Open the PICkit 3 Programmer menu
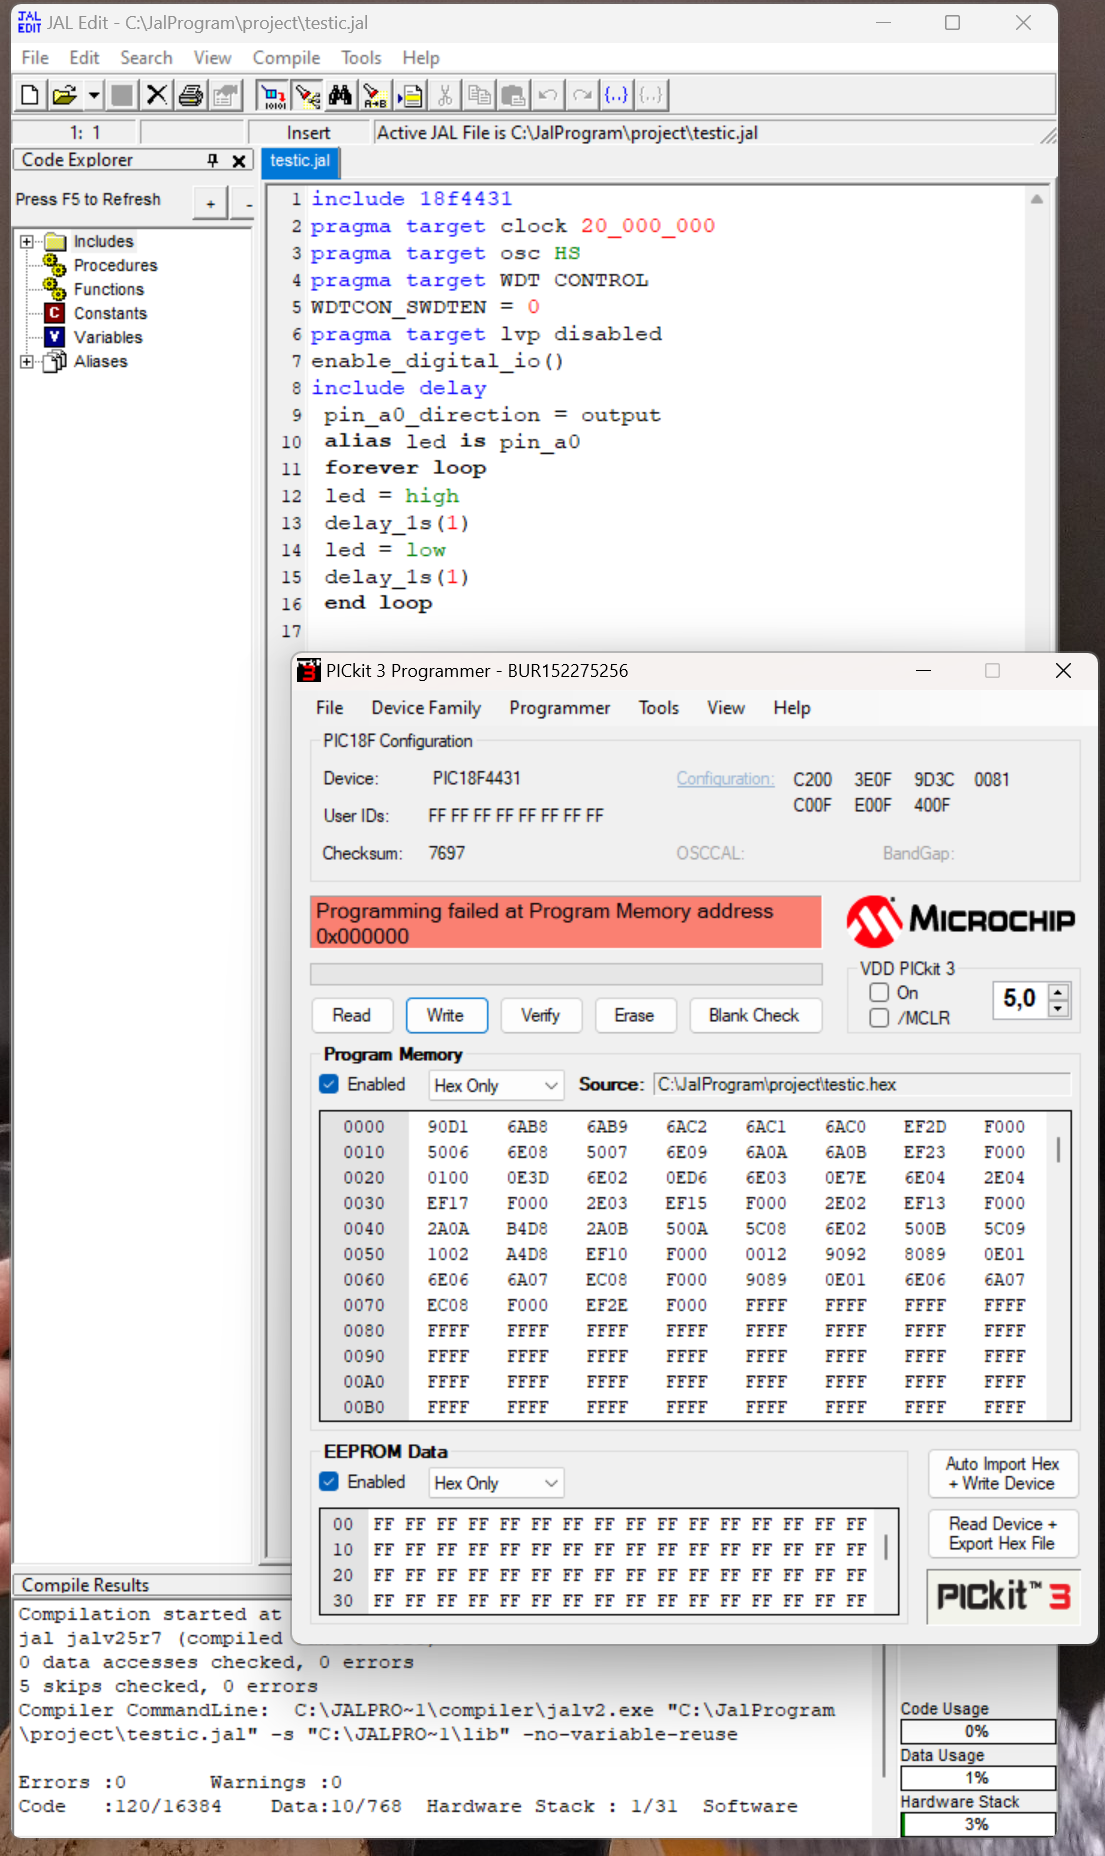The width and height of the screenshot is (1105, 1856). [x=559, y=708]
